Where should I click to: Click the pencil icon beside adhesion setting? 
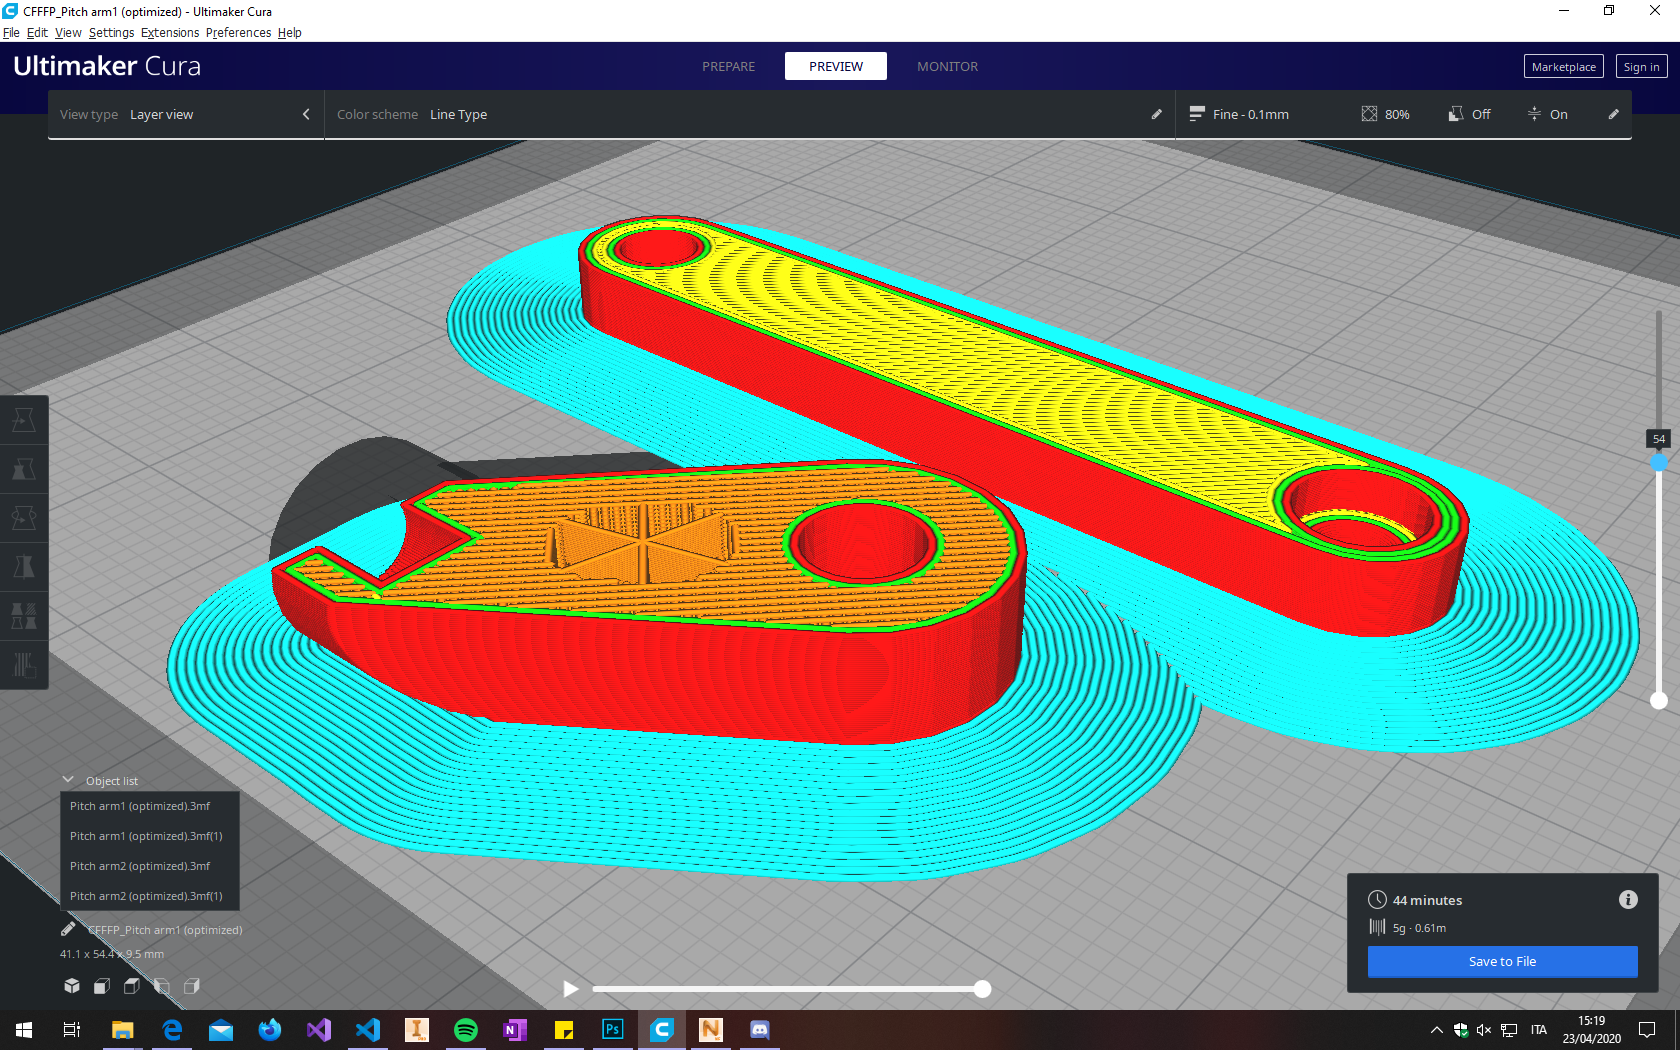pyautogui.click(x=1613, y=114)
